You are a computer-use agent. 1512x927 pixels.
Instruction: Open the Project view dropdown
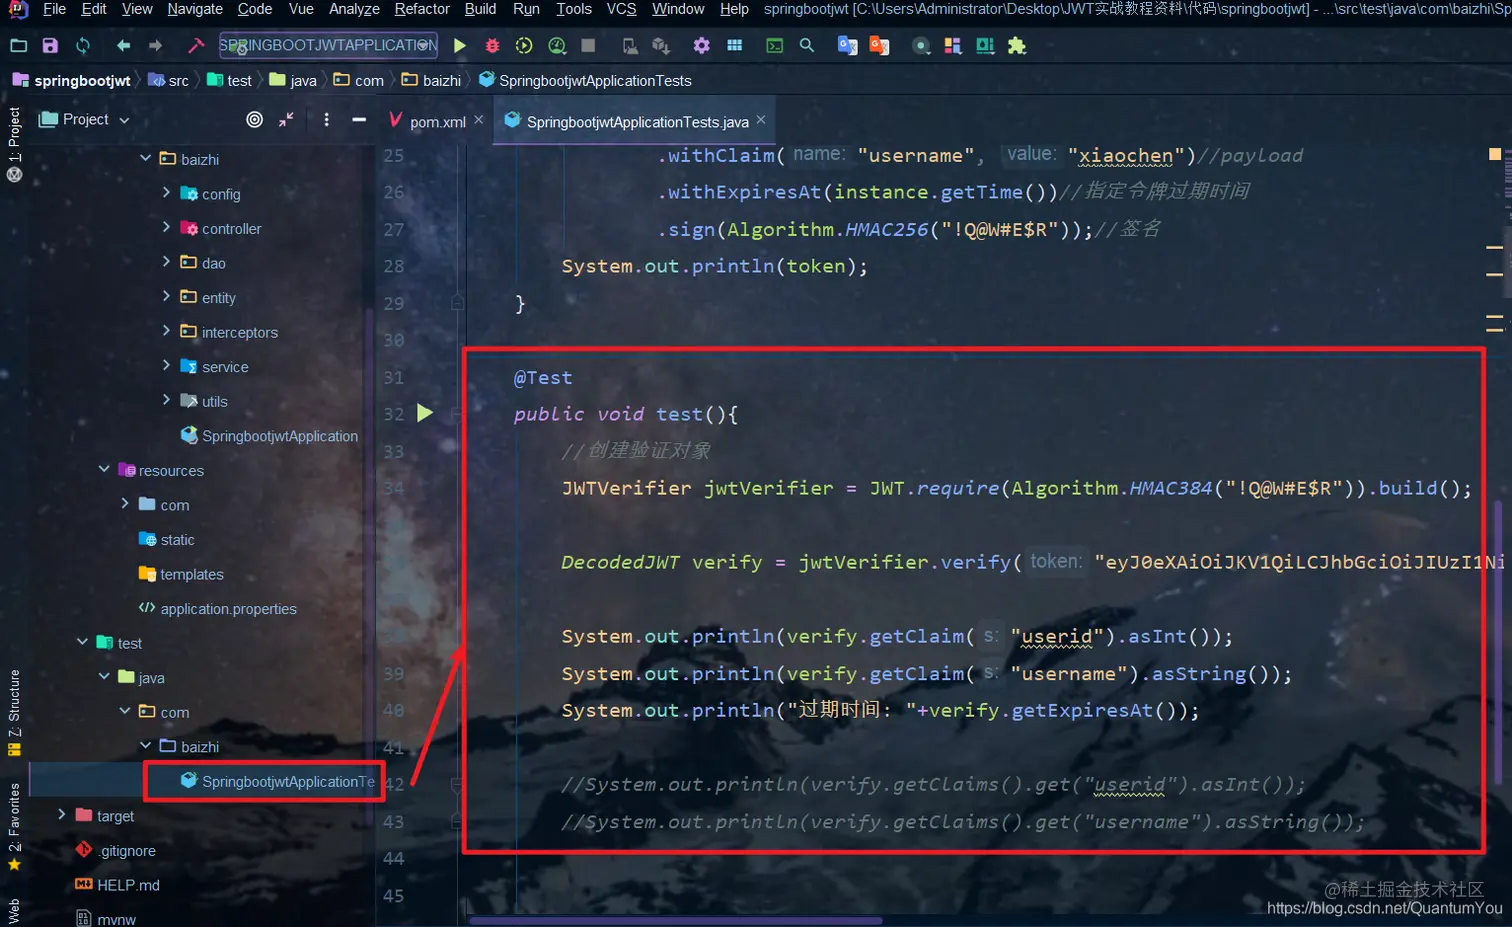click(x=85, y=120)
